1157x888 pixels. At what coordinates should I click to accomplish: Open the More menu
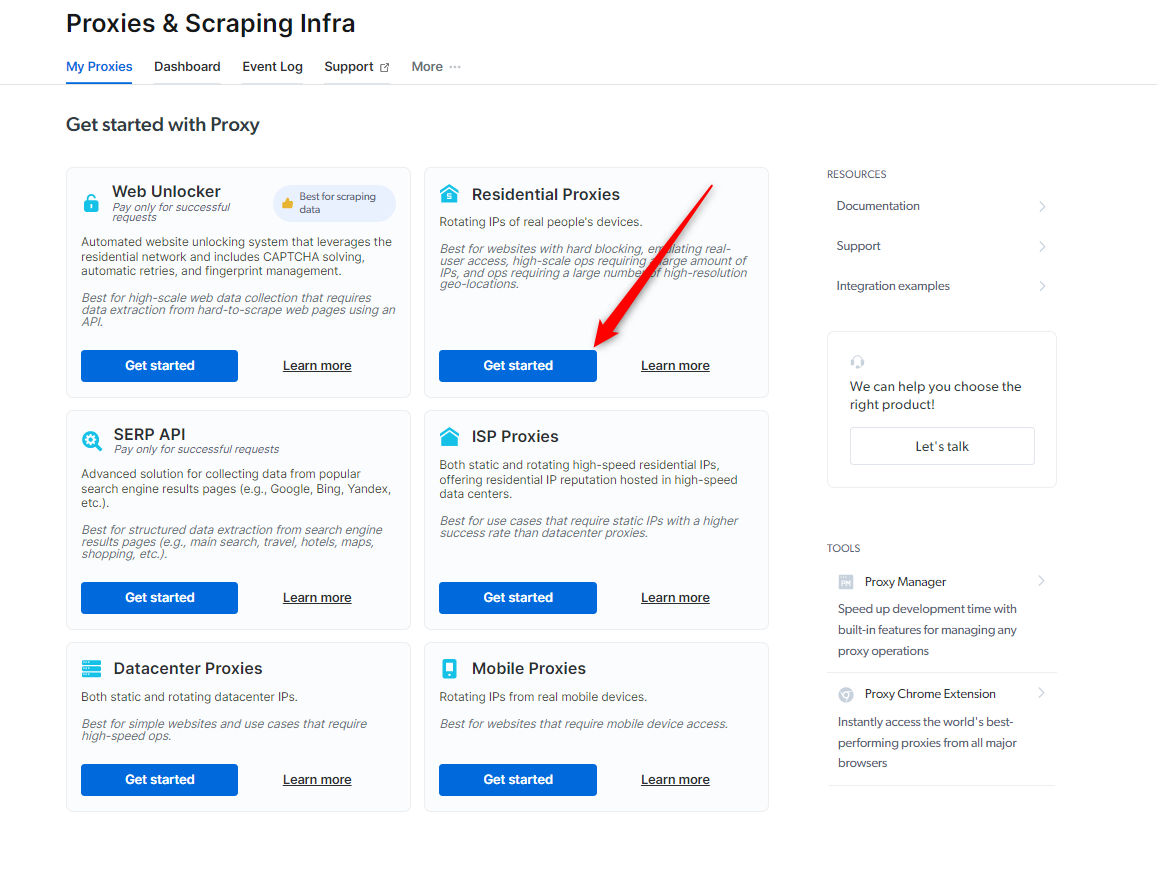(436, 67)
